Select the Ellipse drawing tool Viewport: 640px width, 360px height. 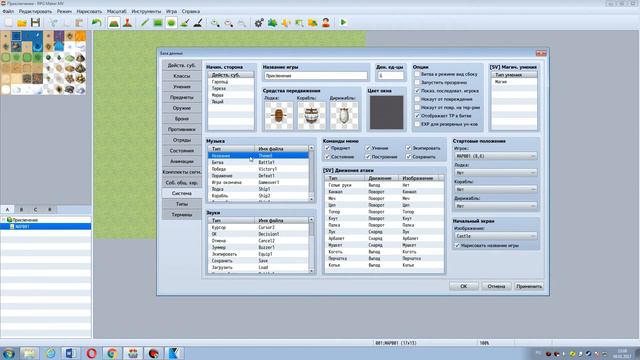[x=171, y=22]
